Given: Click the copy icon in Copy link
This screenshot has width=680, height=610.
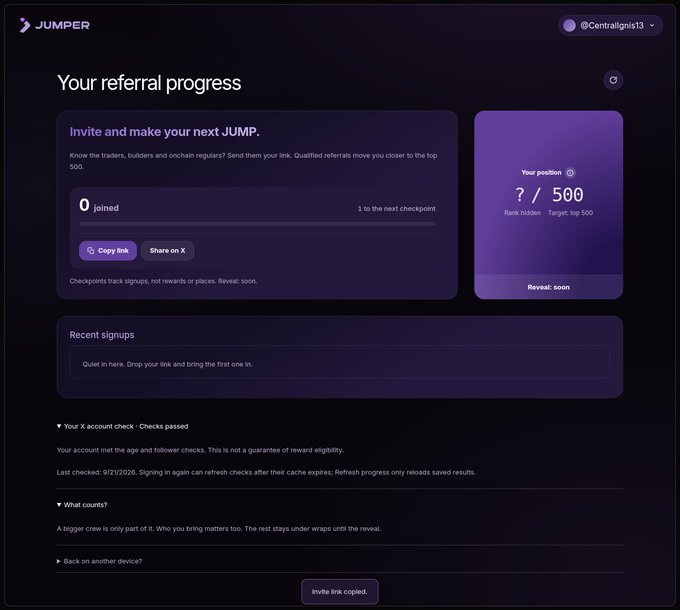Looking at the screenshot, I should [91, 251].
